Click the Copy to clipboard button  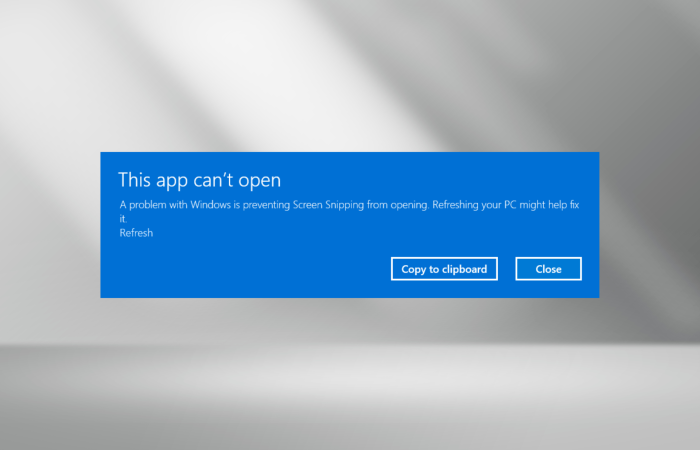[x=444, y=269]
